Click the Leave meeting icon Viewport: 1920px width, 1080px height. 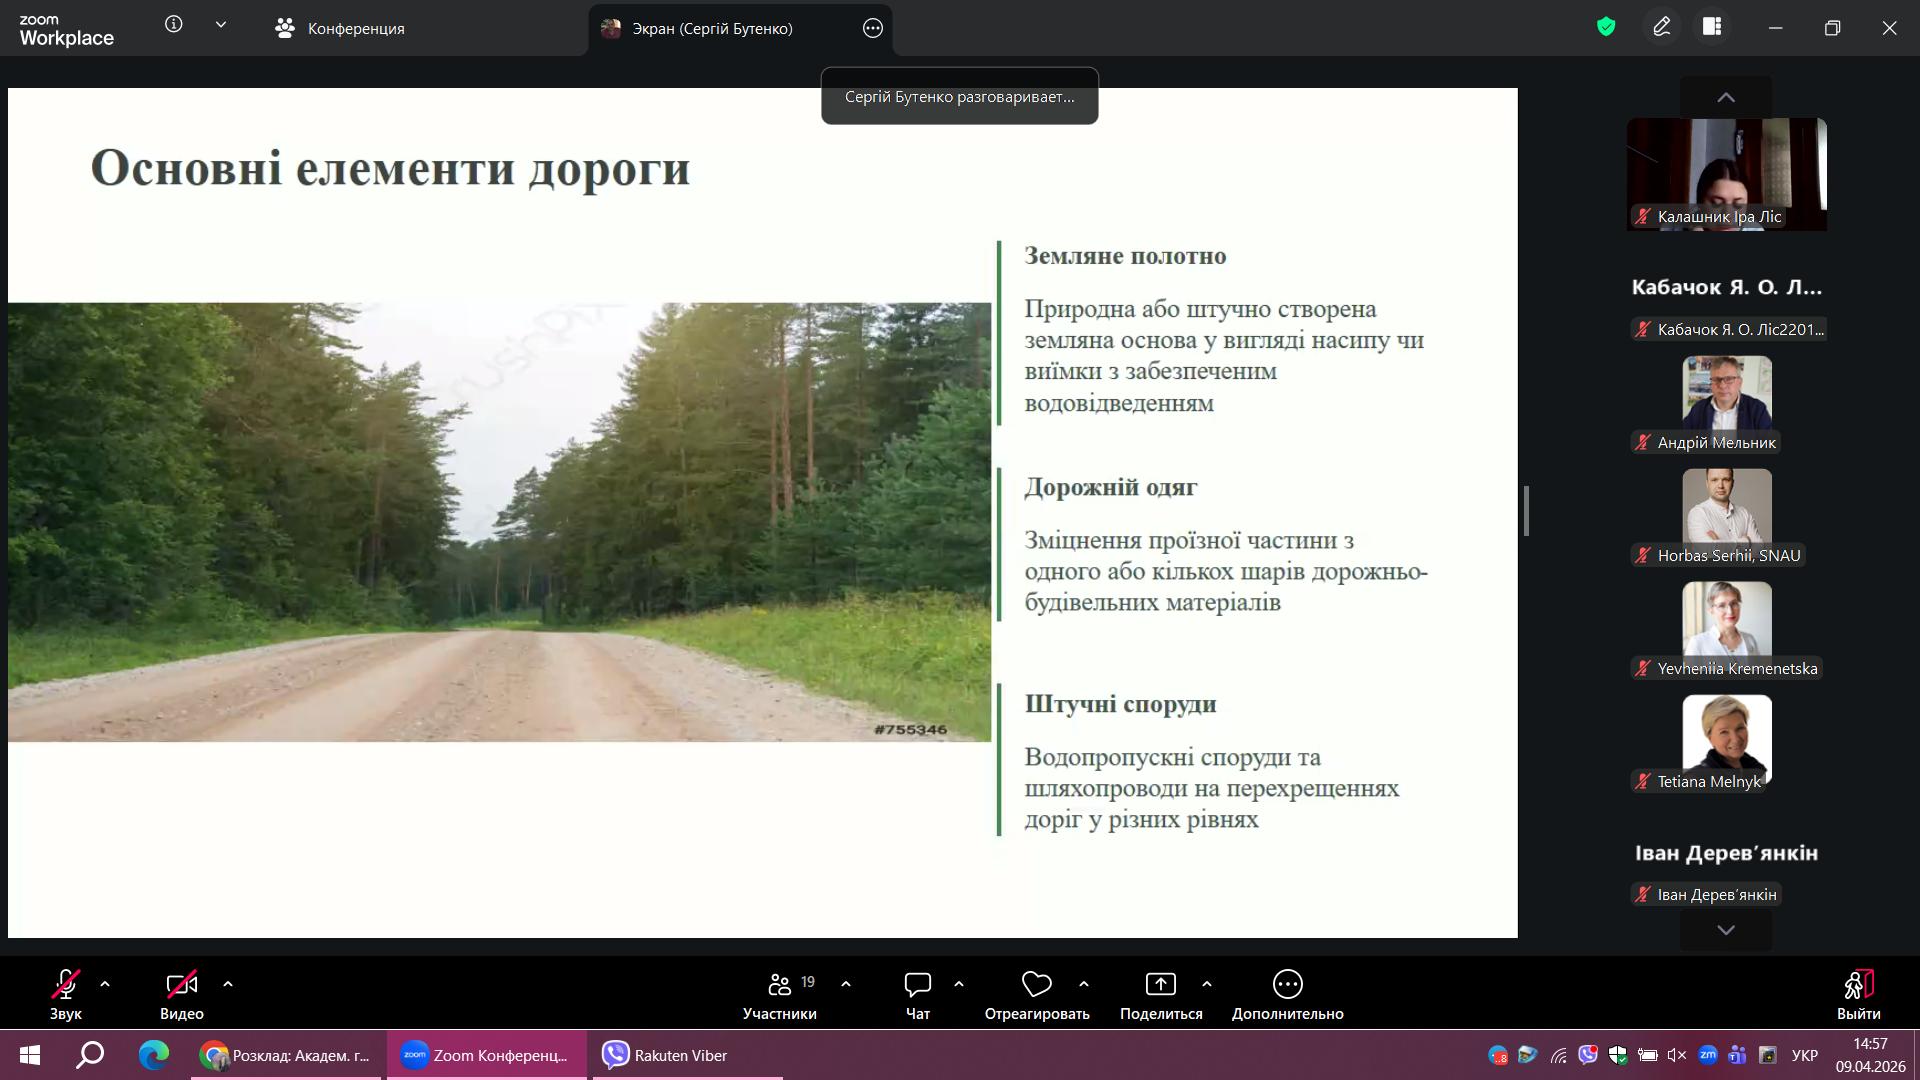(x=1858, y=985)
